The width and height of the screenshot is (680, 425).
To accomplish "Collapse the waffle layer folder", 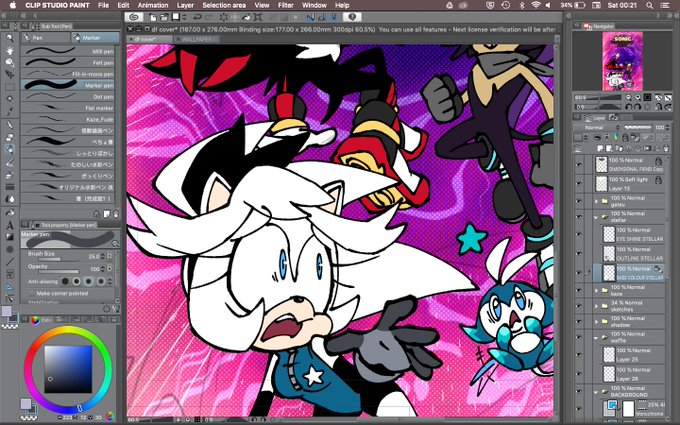I will [x=596, y=337].
